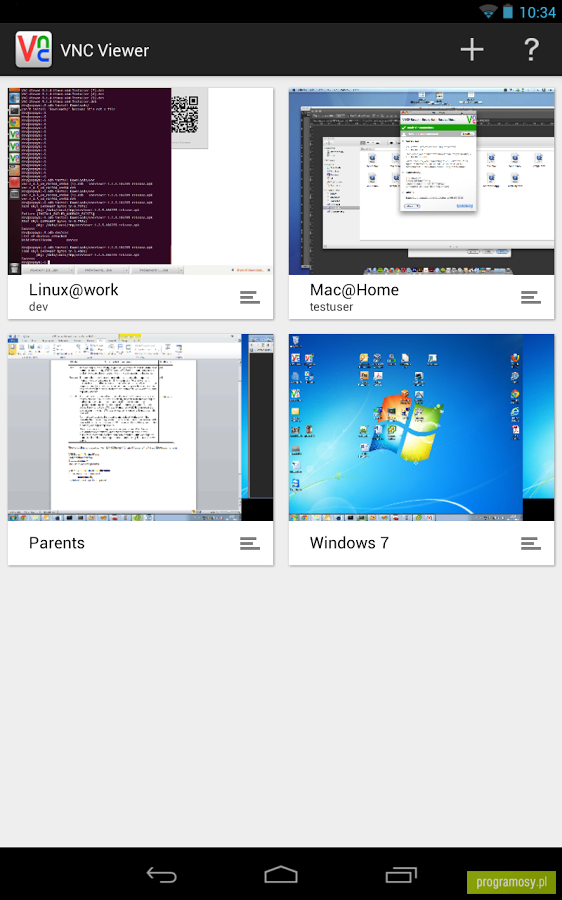This screenshot has height=900, width=562.
Task: Tap the Wi-Fi status icon
Action: (489, 11)
